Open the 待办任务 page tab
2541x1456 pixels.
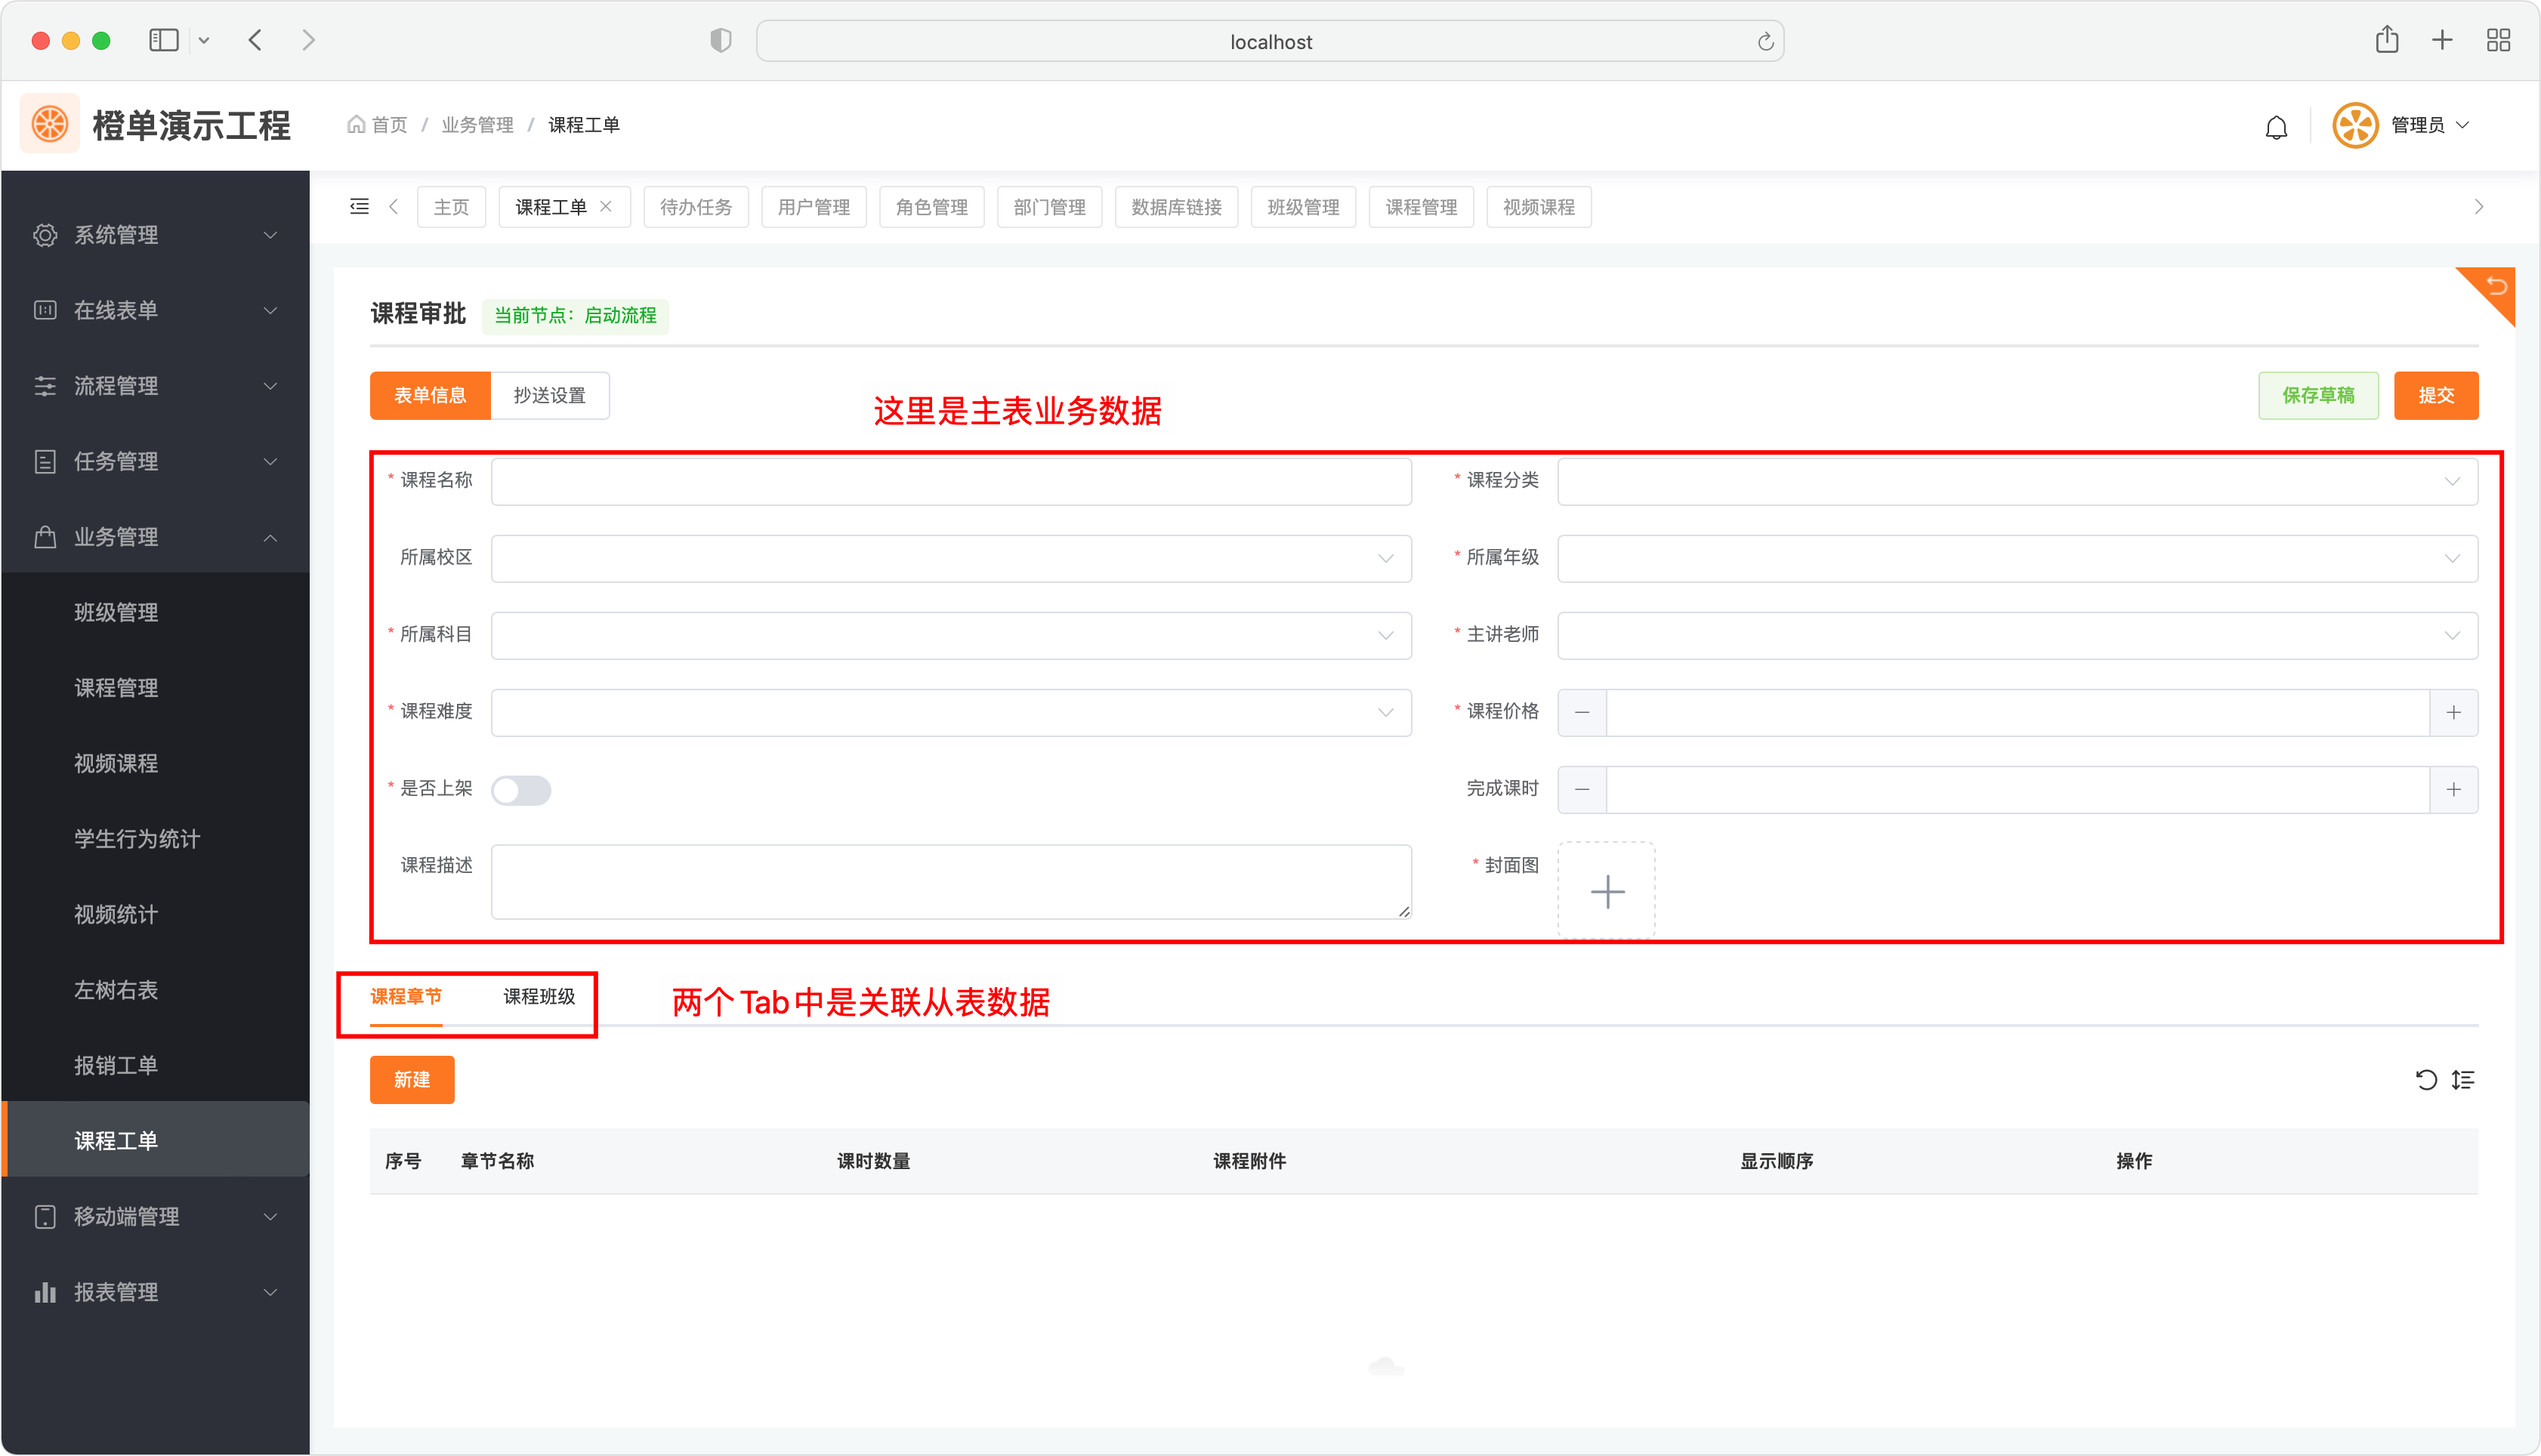[x=696, y=207]
